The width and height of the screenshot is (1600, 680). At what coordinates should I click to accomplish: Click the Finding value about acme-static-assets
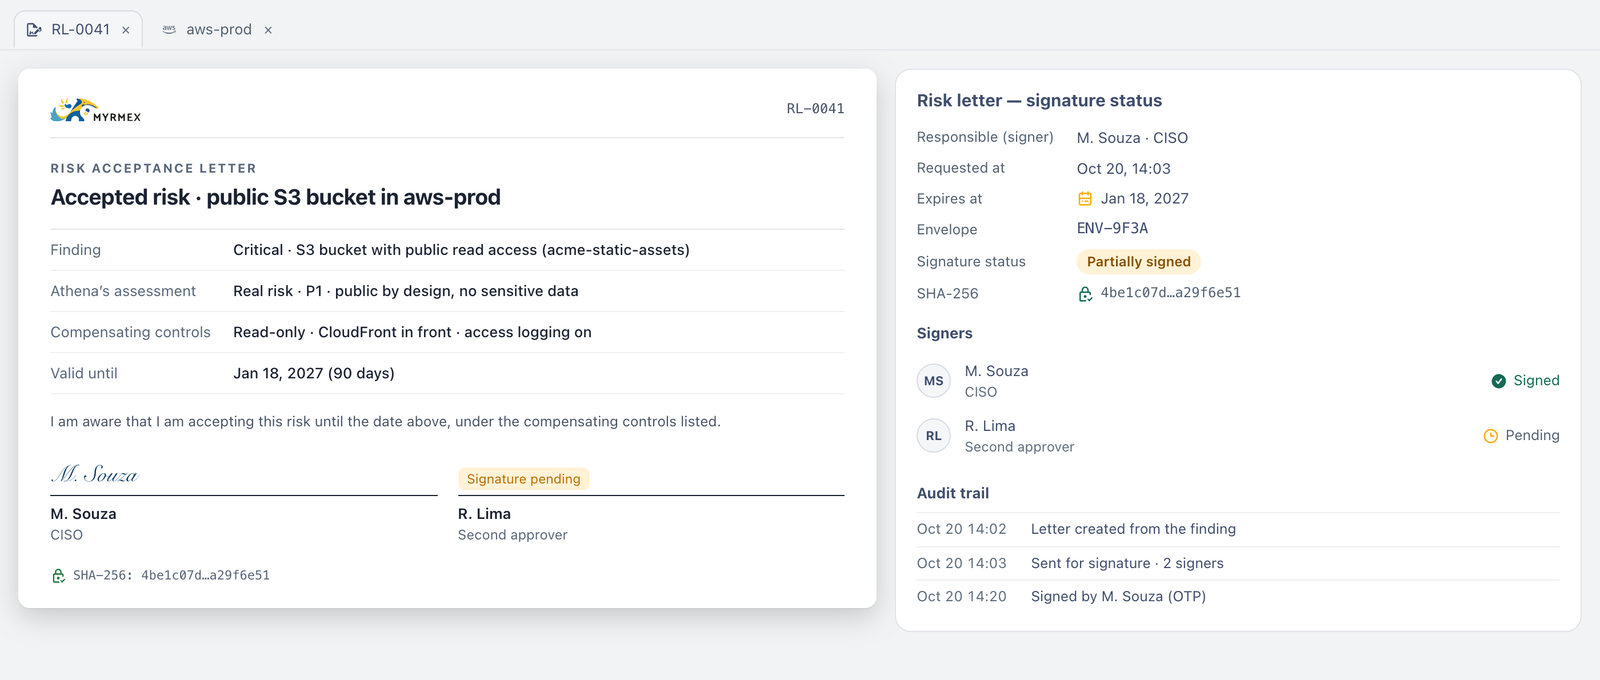point(462,250)
